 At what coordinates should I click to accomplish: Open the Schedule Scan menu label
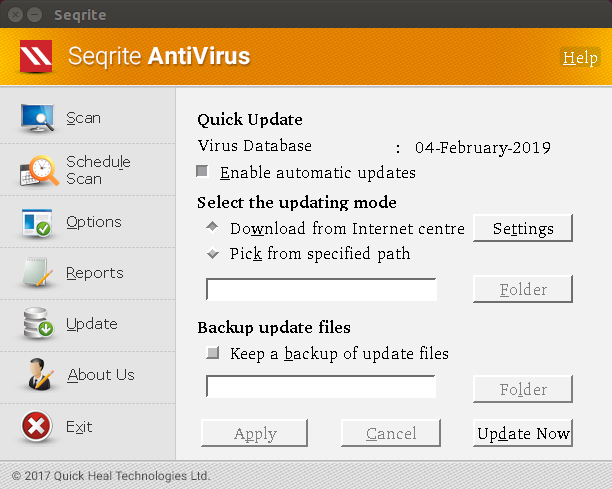coord(98,170)
